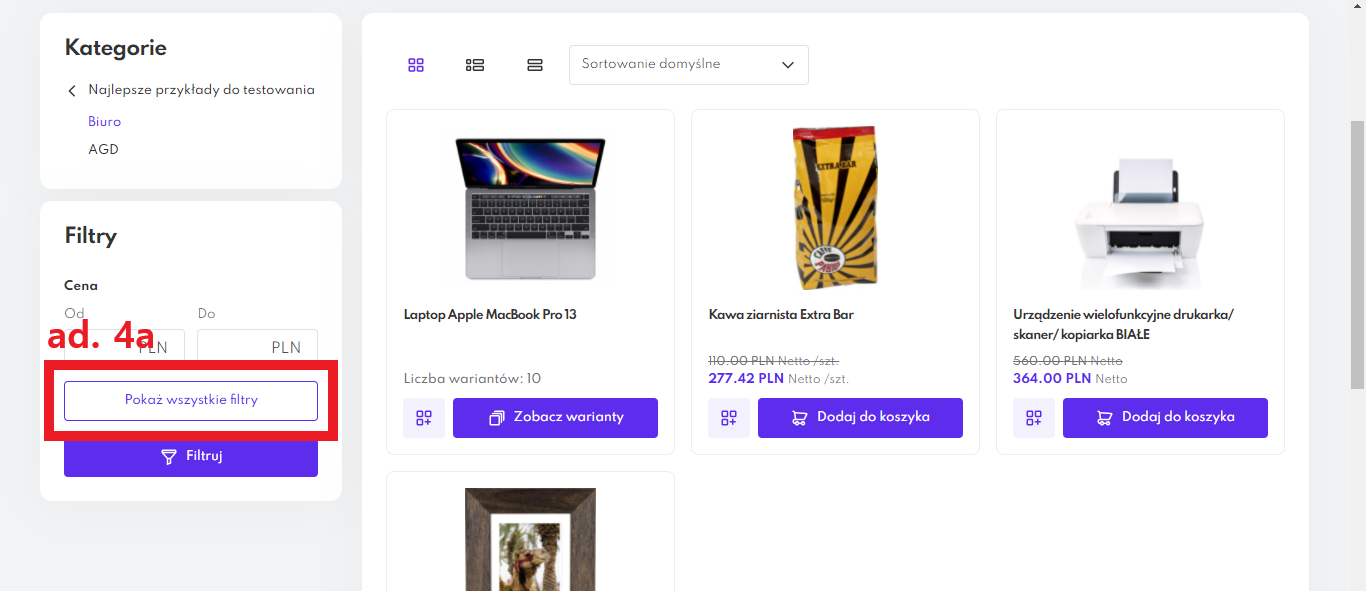Switch to grid view layout
Viewport: 1366px width, 591px height.
416,65
